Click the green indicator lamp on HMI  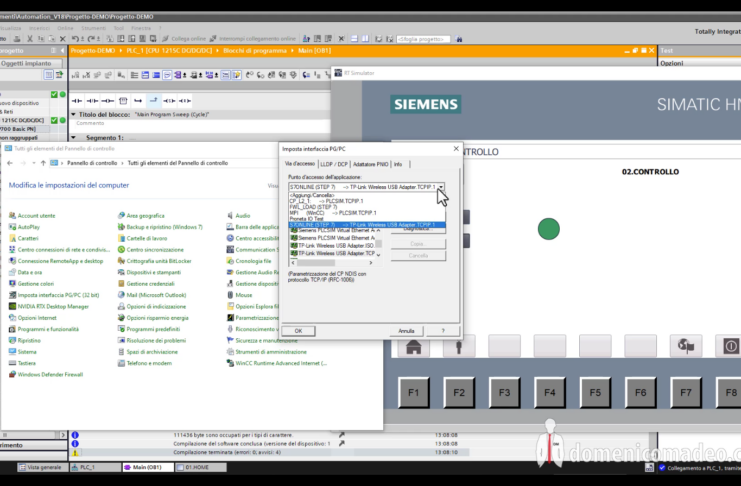click(549, 229)
